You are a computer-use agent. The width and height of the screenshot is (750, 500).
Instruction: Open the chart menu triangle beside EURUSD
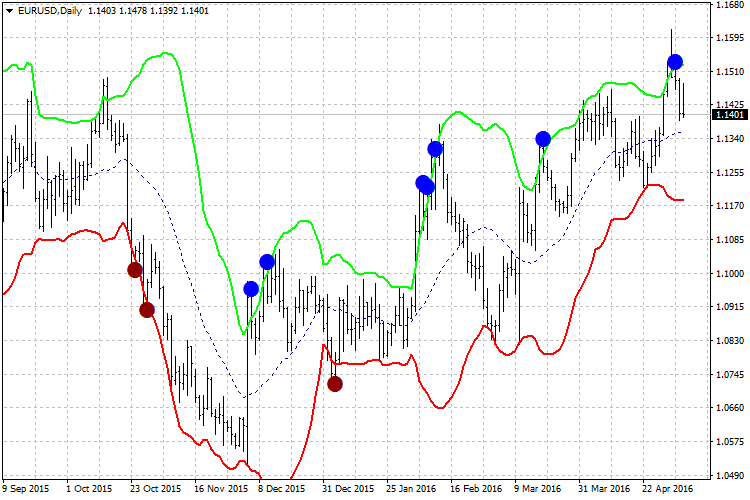(9, 11)
